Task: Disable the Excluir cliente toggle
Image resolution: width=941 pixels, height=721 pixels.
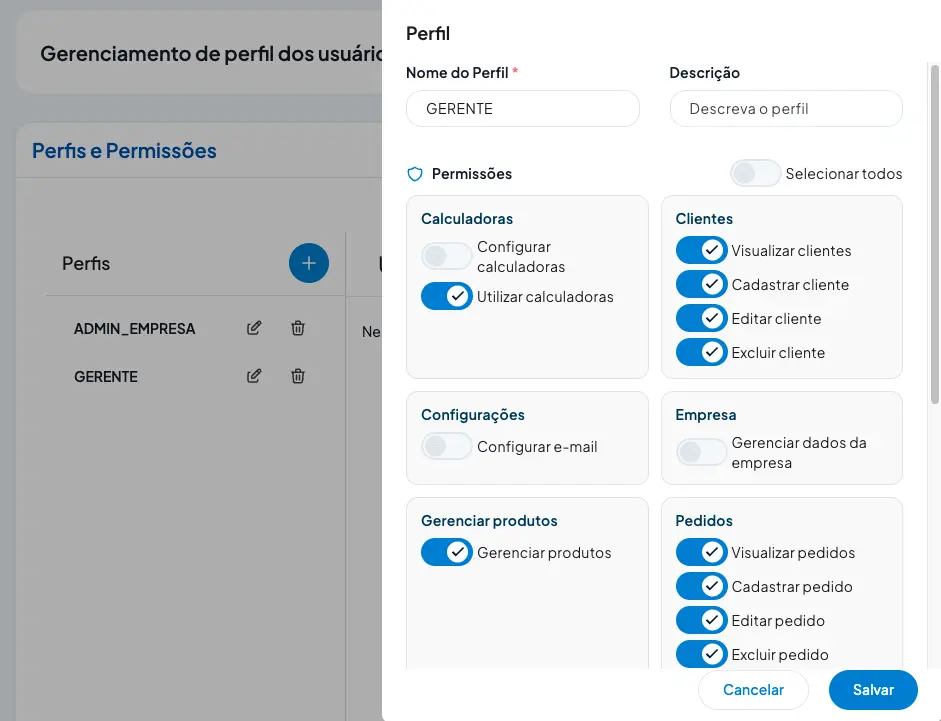Action: point(701,352)
